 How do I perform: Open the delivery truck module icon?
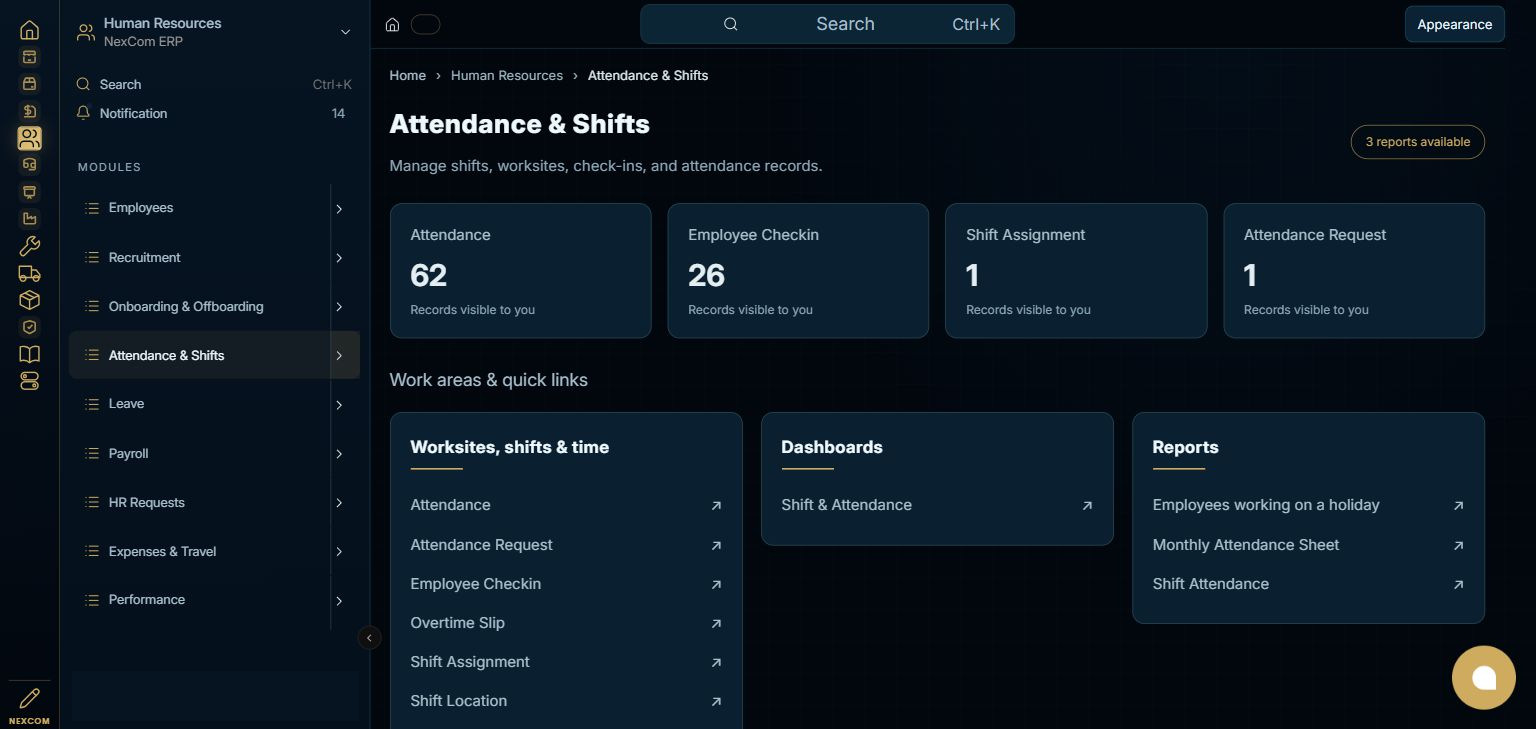pyautogui.click(x=29, y=273)
